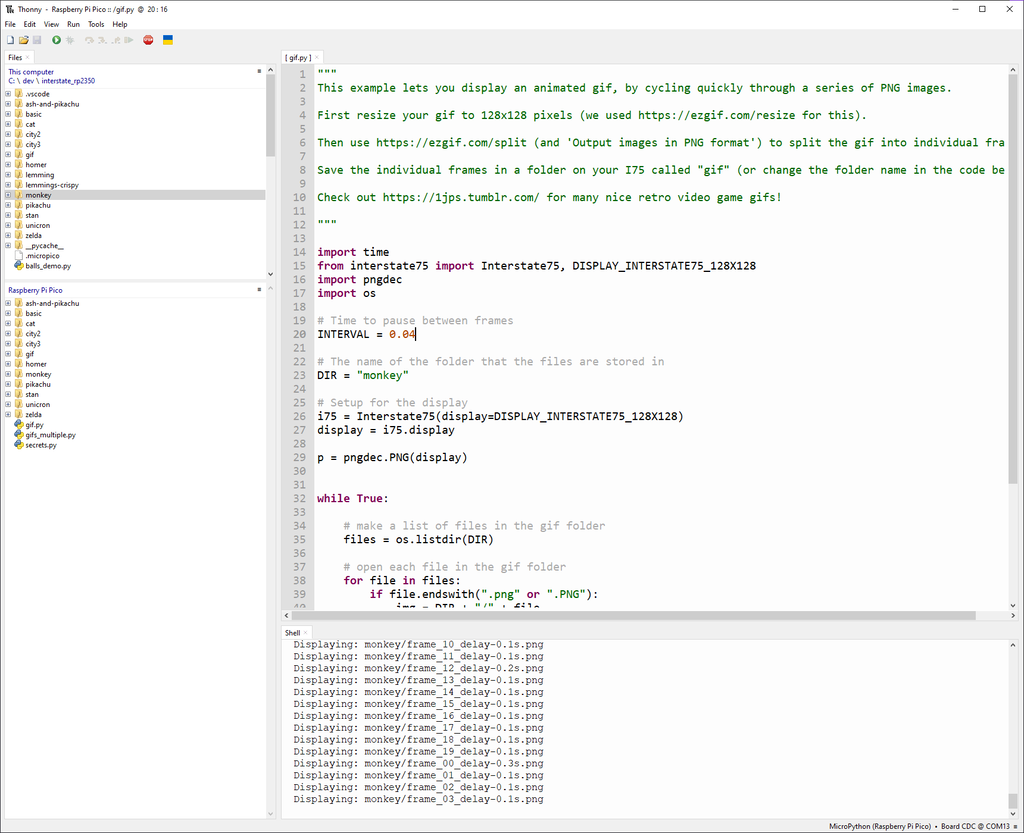
Task: Click the Debug current script bug icon
Action: coord(70,40)
